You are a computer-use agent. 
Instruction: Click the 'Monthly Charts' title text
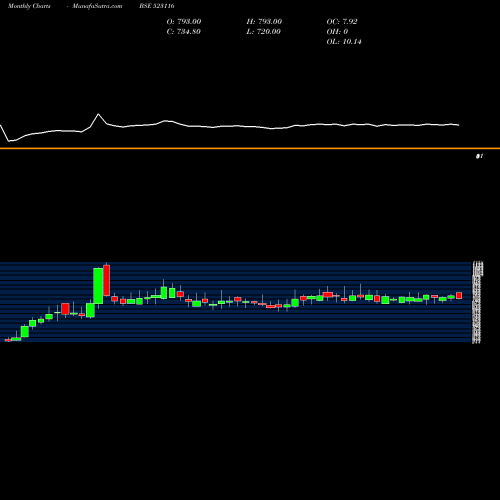[29, 6]
